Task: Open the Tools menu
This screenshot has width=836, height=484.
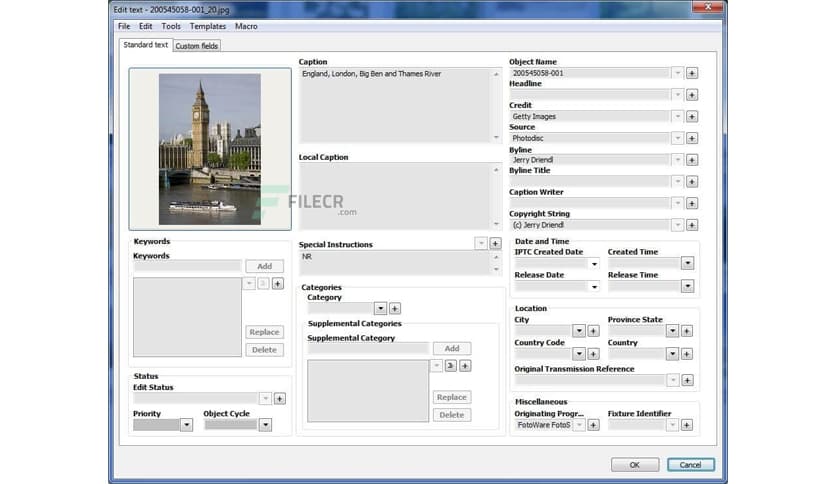Action: [171, 26]
